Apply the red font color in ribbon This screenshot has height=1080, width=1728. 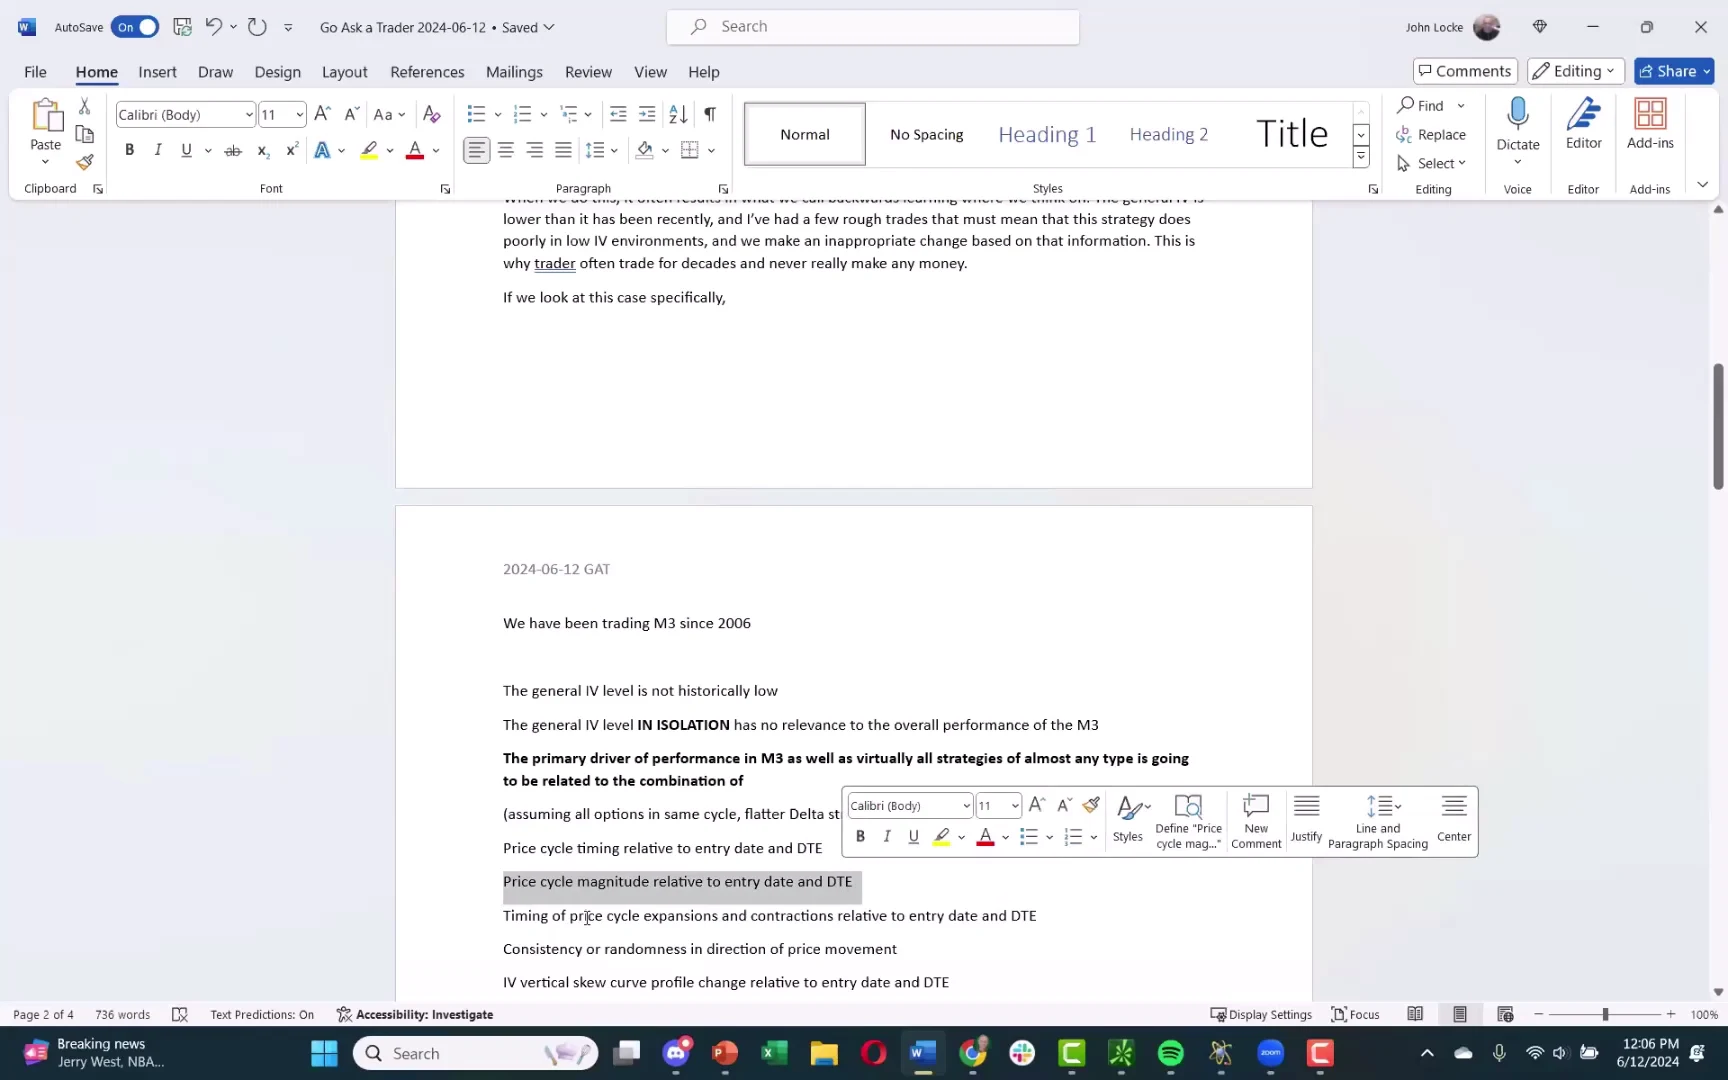(x=415, y=151)
